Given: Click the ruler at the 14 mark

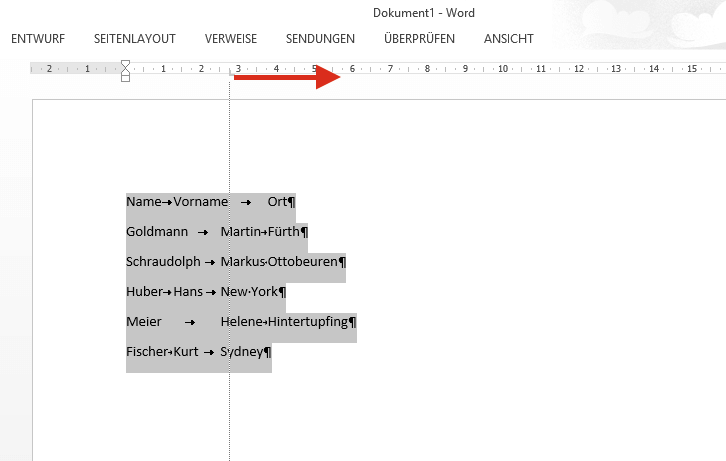Looking at the screenshot, I should (654, 69).
